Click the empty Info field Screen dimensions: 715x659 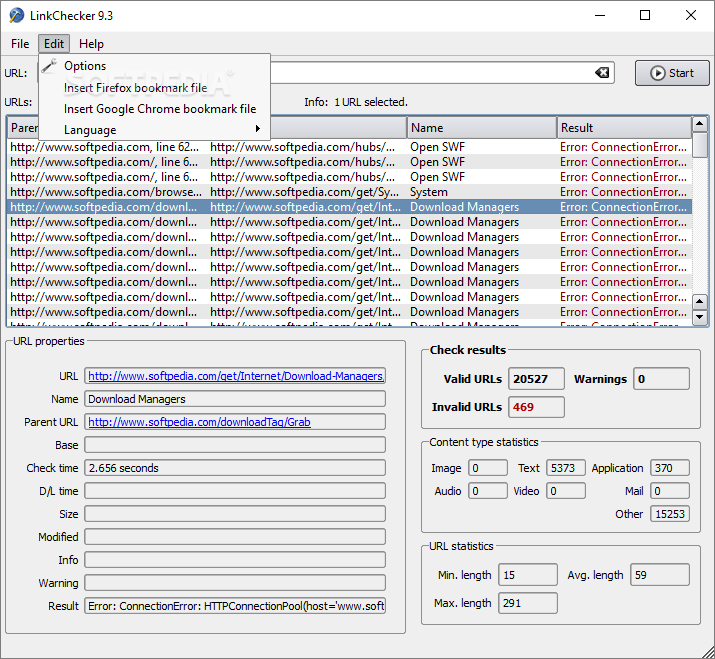235,560
